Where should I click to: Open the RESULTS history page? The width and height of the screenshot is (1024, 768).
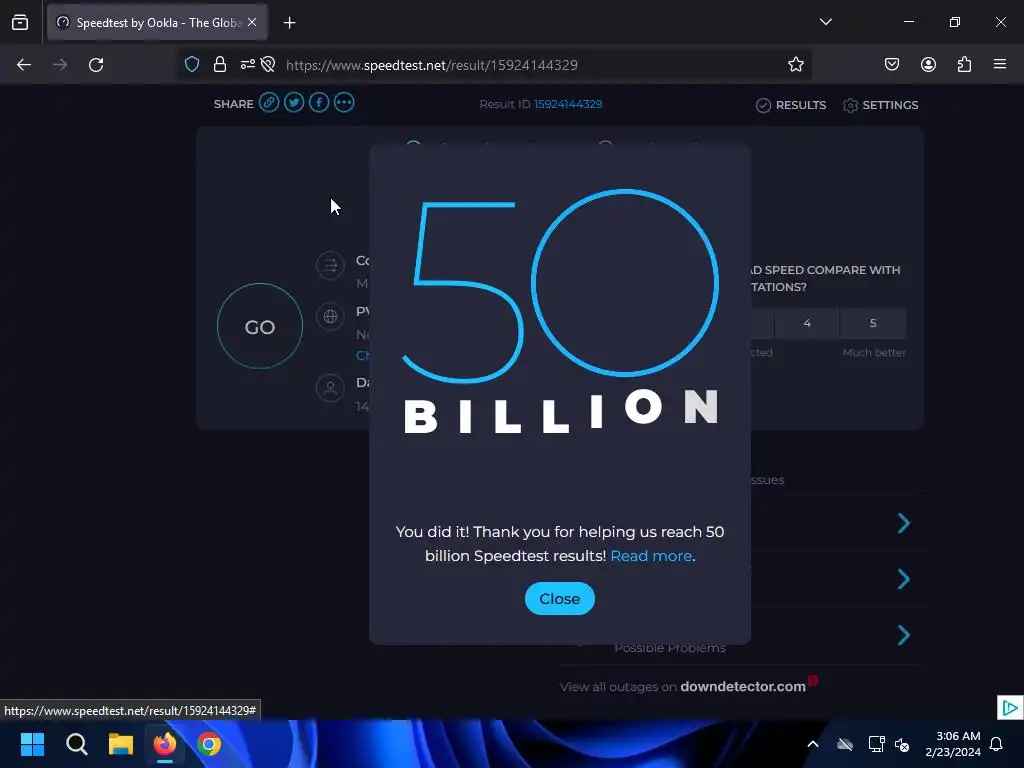click(x=791, y=105)
